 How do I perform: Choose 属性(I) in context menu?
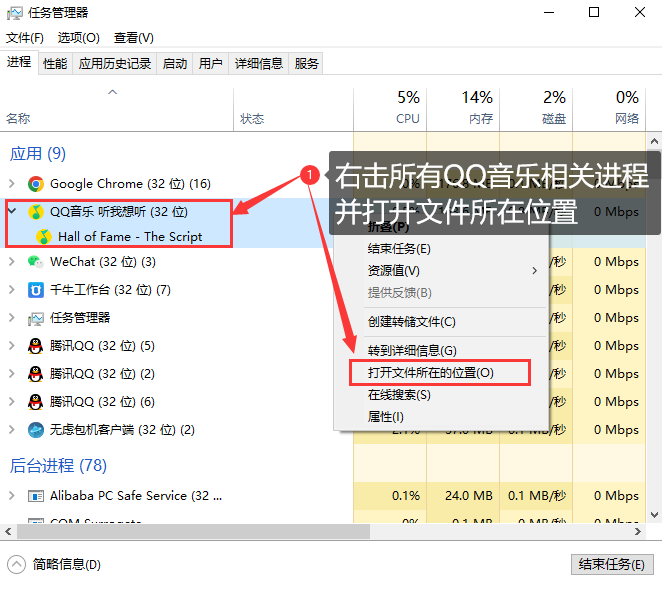[441, 417]
